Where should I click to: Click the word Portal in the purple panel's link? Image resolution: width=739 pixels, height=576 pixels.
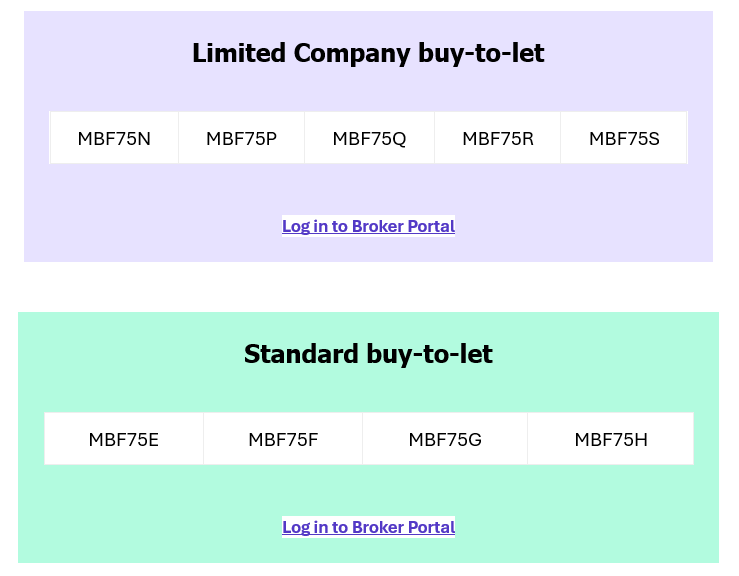[431, 226]
